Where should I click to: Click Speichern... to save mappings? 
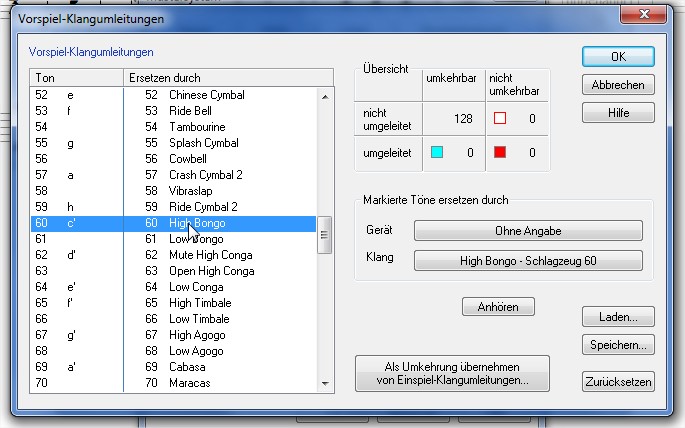[x=618, y=345]
